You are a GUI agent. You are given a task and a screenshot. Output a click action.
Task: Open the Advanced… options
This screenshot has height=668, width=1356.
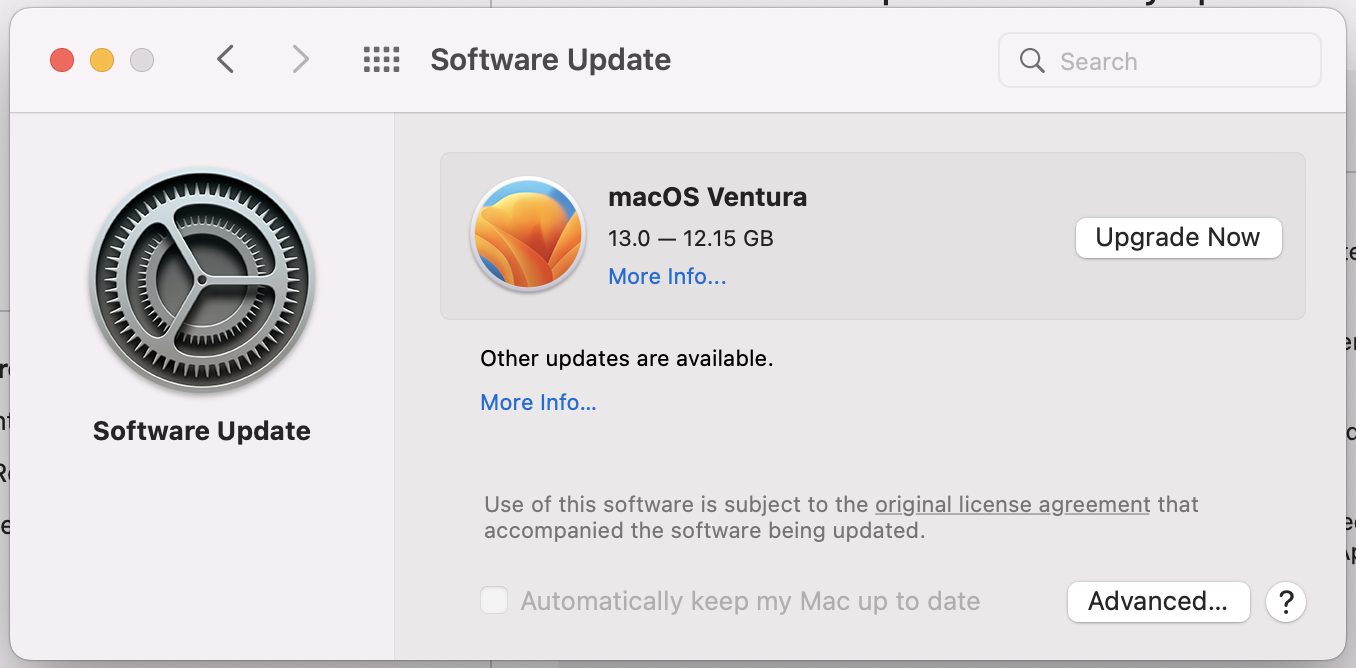1158,602
